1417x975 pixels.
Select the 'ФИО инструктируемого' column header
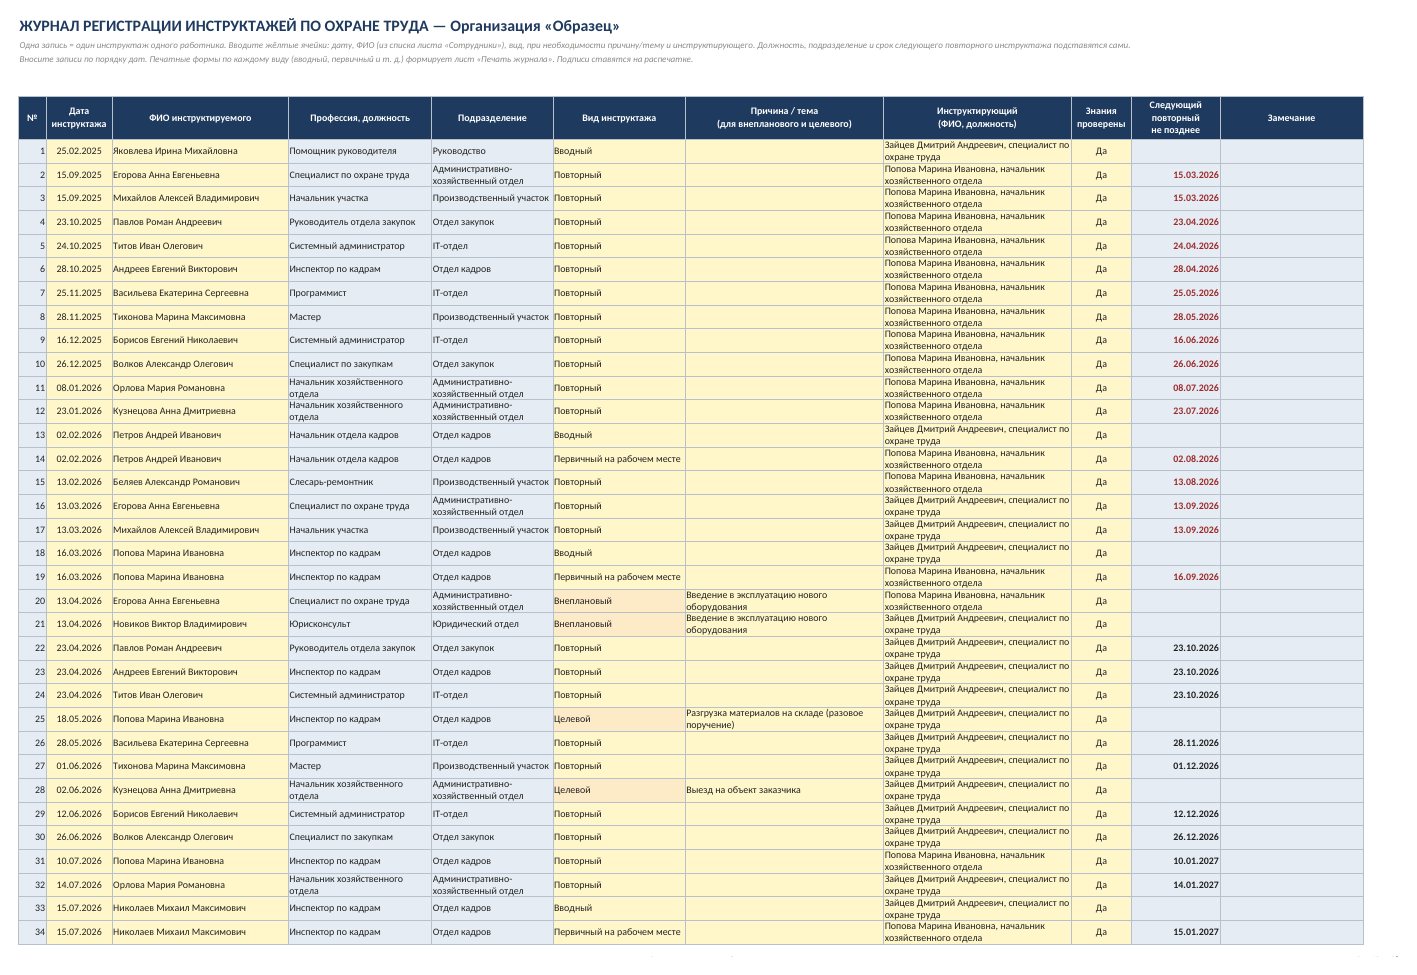point(200,118)
